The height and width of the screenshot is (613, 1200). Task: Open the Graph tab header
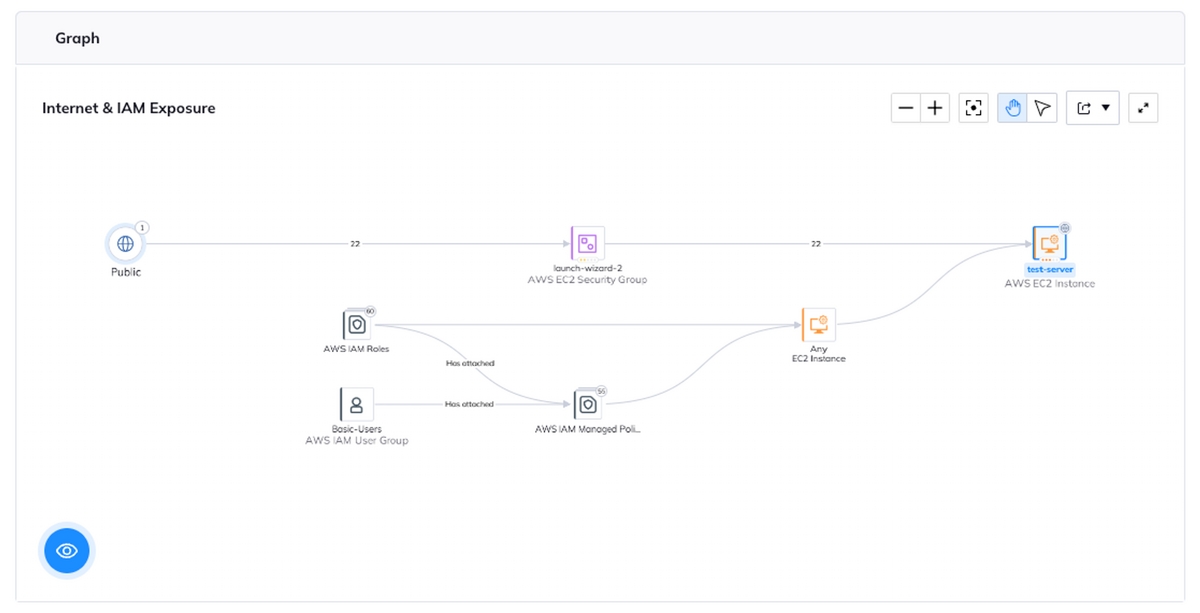point(77,39)
